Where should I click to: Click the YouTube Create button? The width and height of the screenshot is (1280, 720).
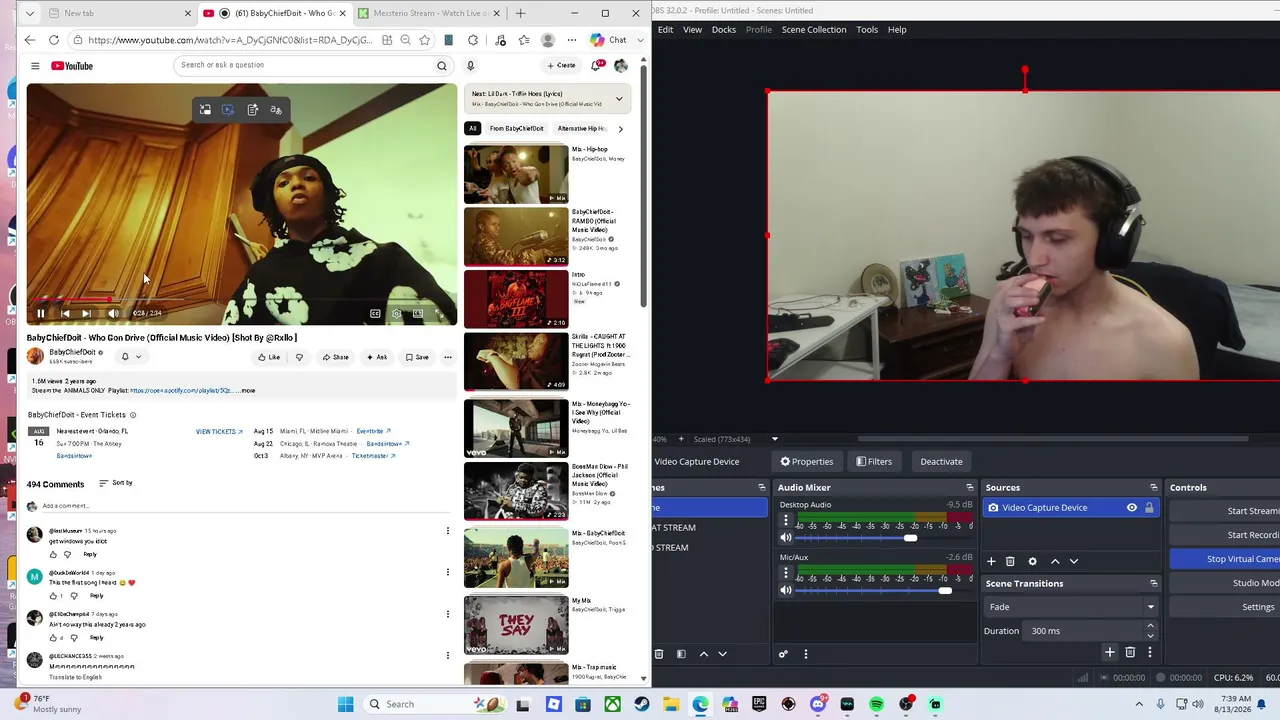pos(561,66)
